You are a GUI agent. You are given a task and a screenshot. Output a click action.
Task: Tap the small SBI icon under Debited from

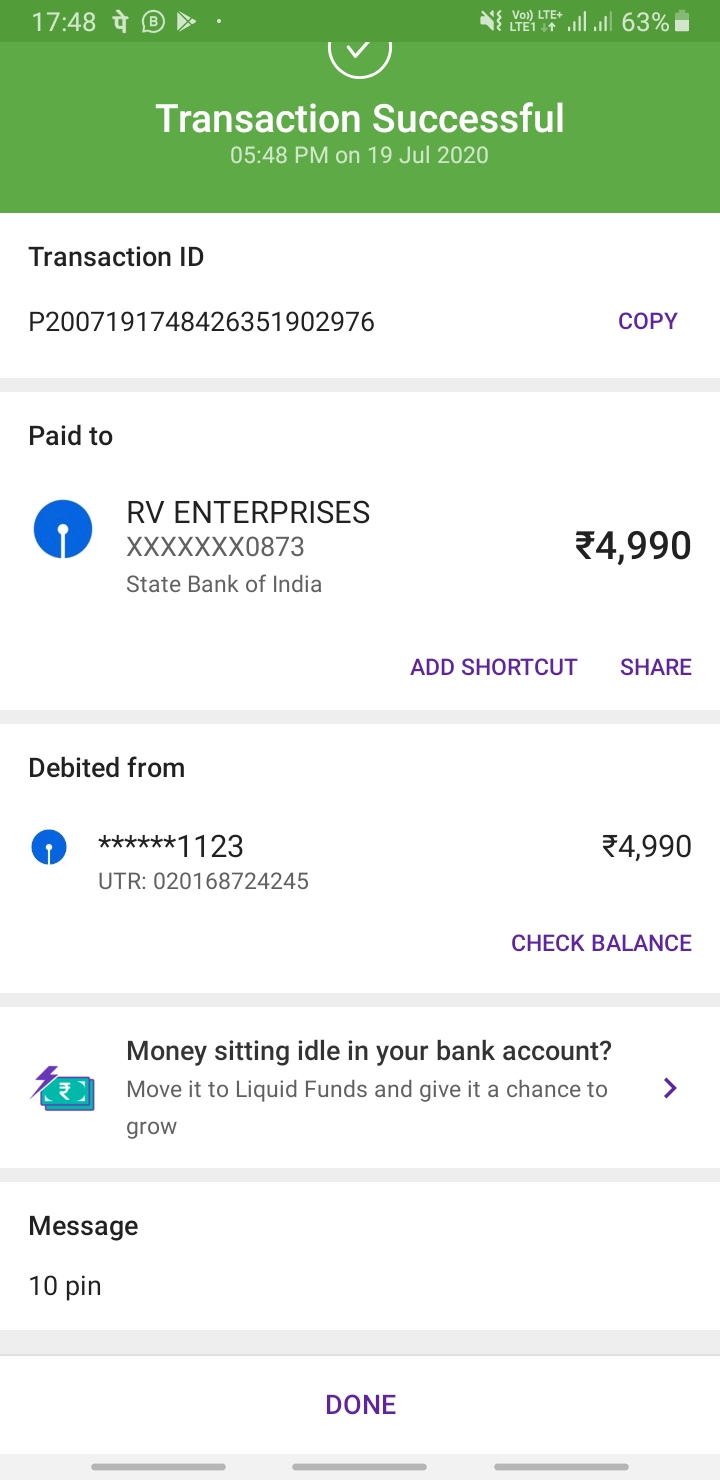click(49, 848)
